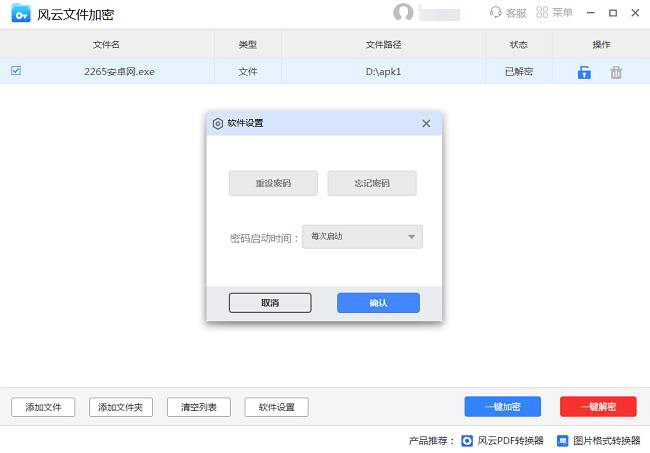
Task: Click the settings hexagon icon in dialog title
Action: (x=218, y=123)
